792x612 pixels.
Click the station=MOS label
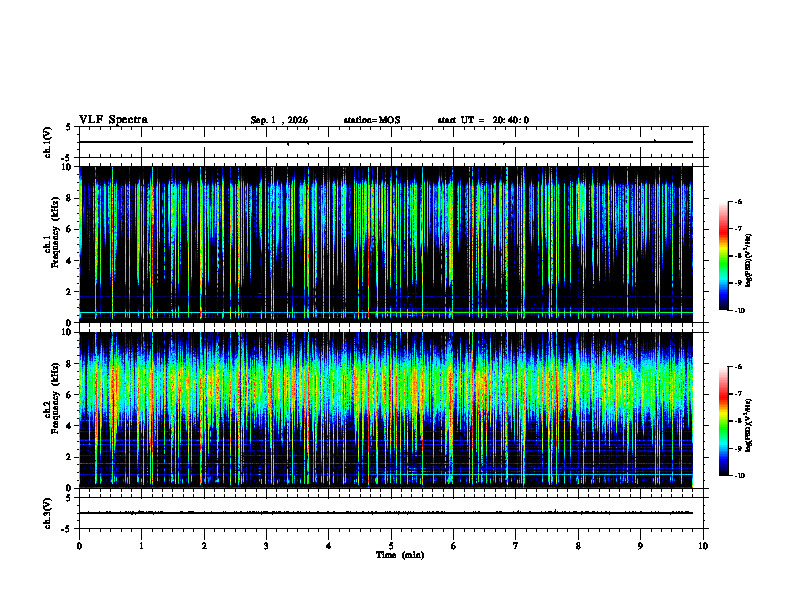372,120
